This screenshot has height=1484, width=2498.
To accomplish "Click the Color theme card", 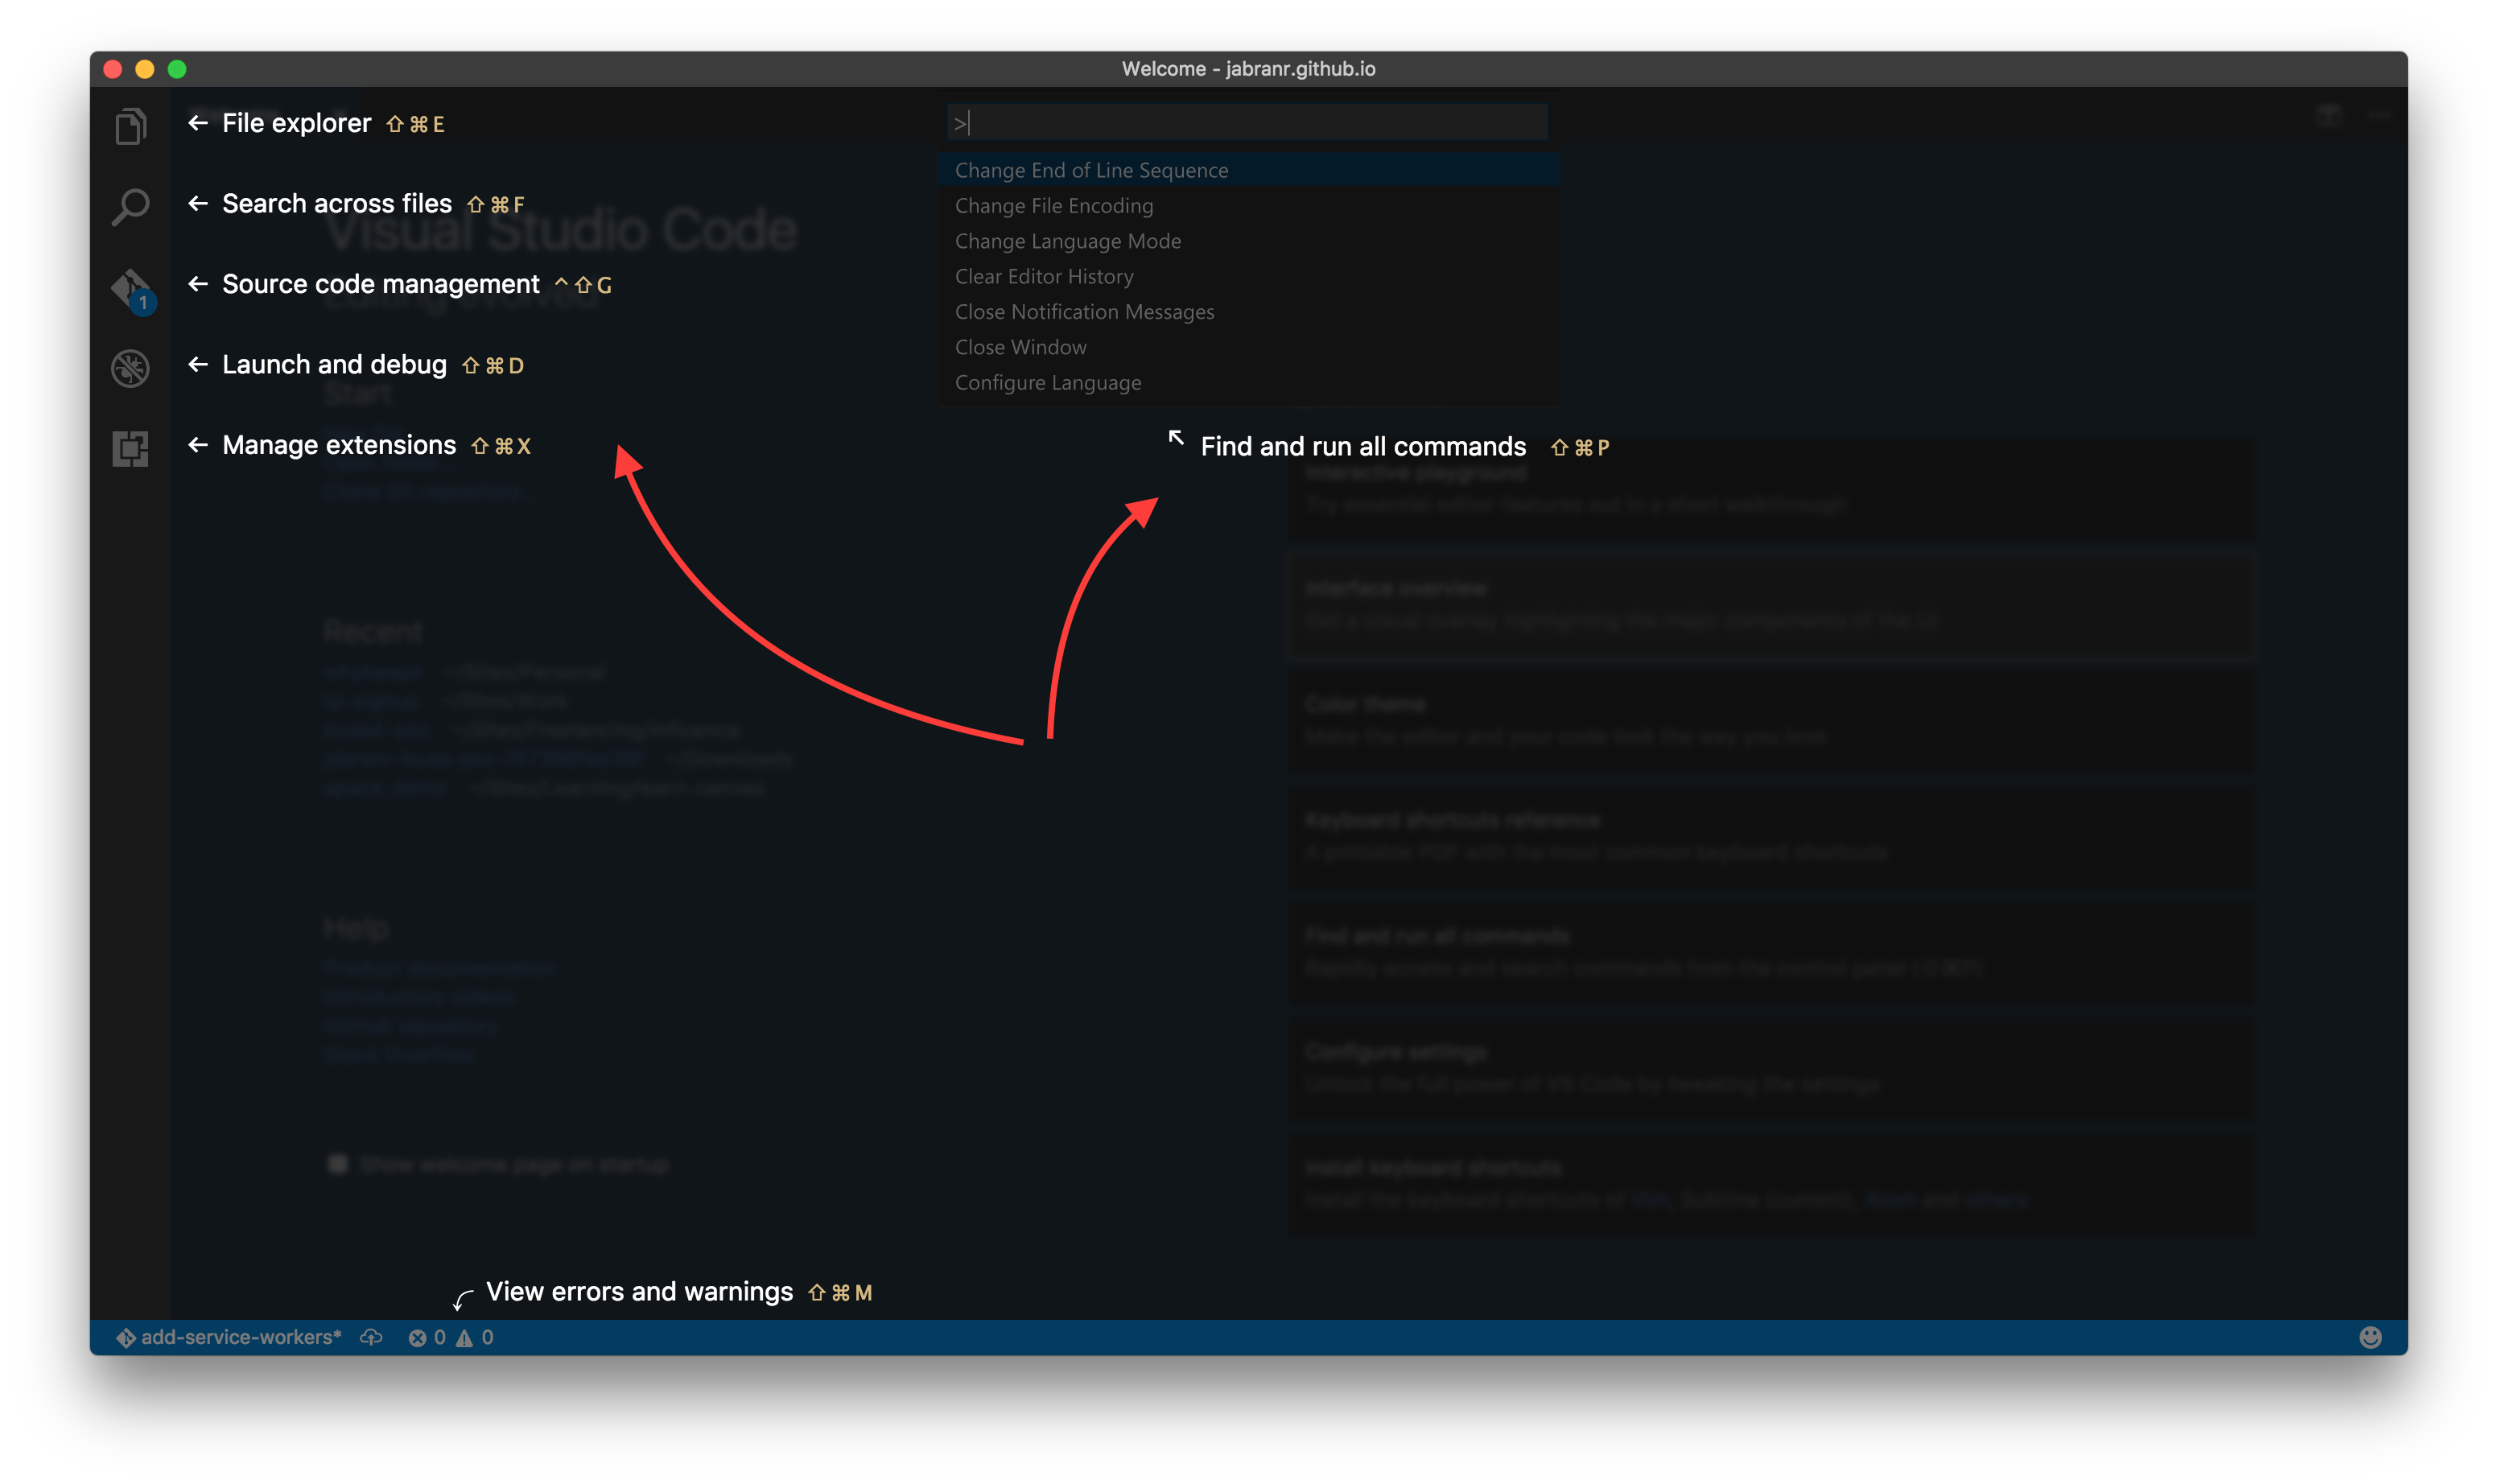I will (x=1771, y=720).
